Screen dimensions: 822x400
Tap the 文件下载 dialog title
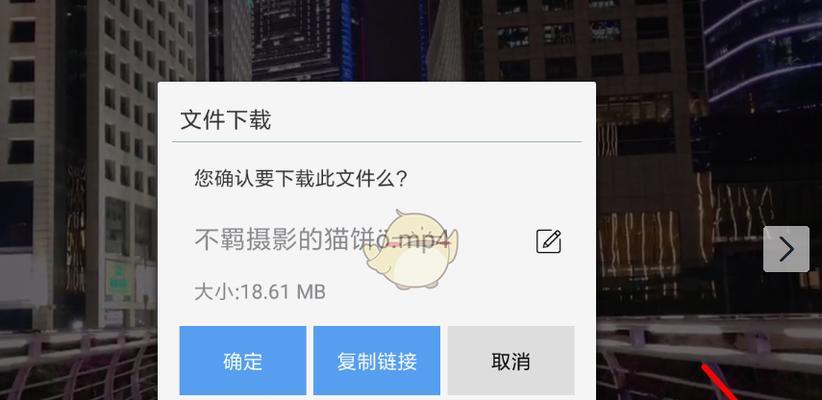point(225,120)
